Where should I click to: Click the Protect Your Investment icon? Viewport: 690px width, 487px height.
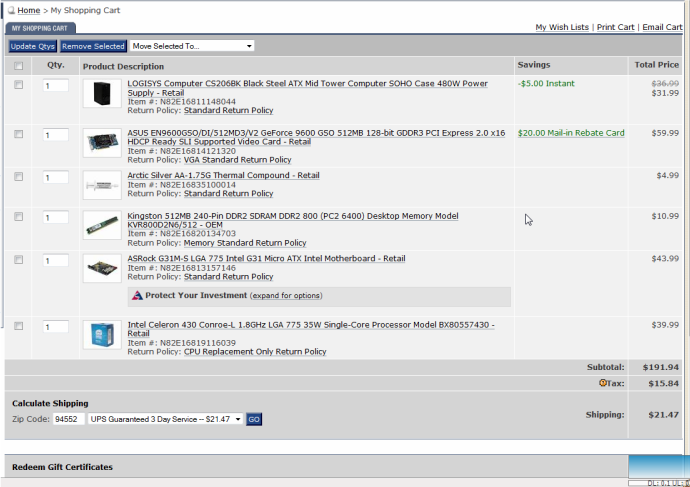click(137, 296)
